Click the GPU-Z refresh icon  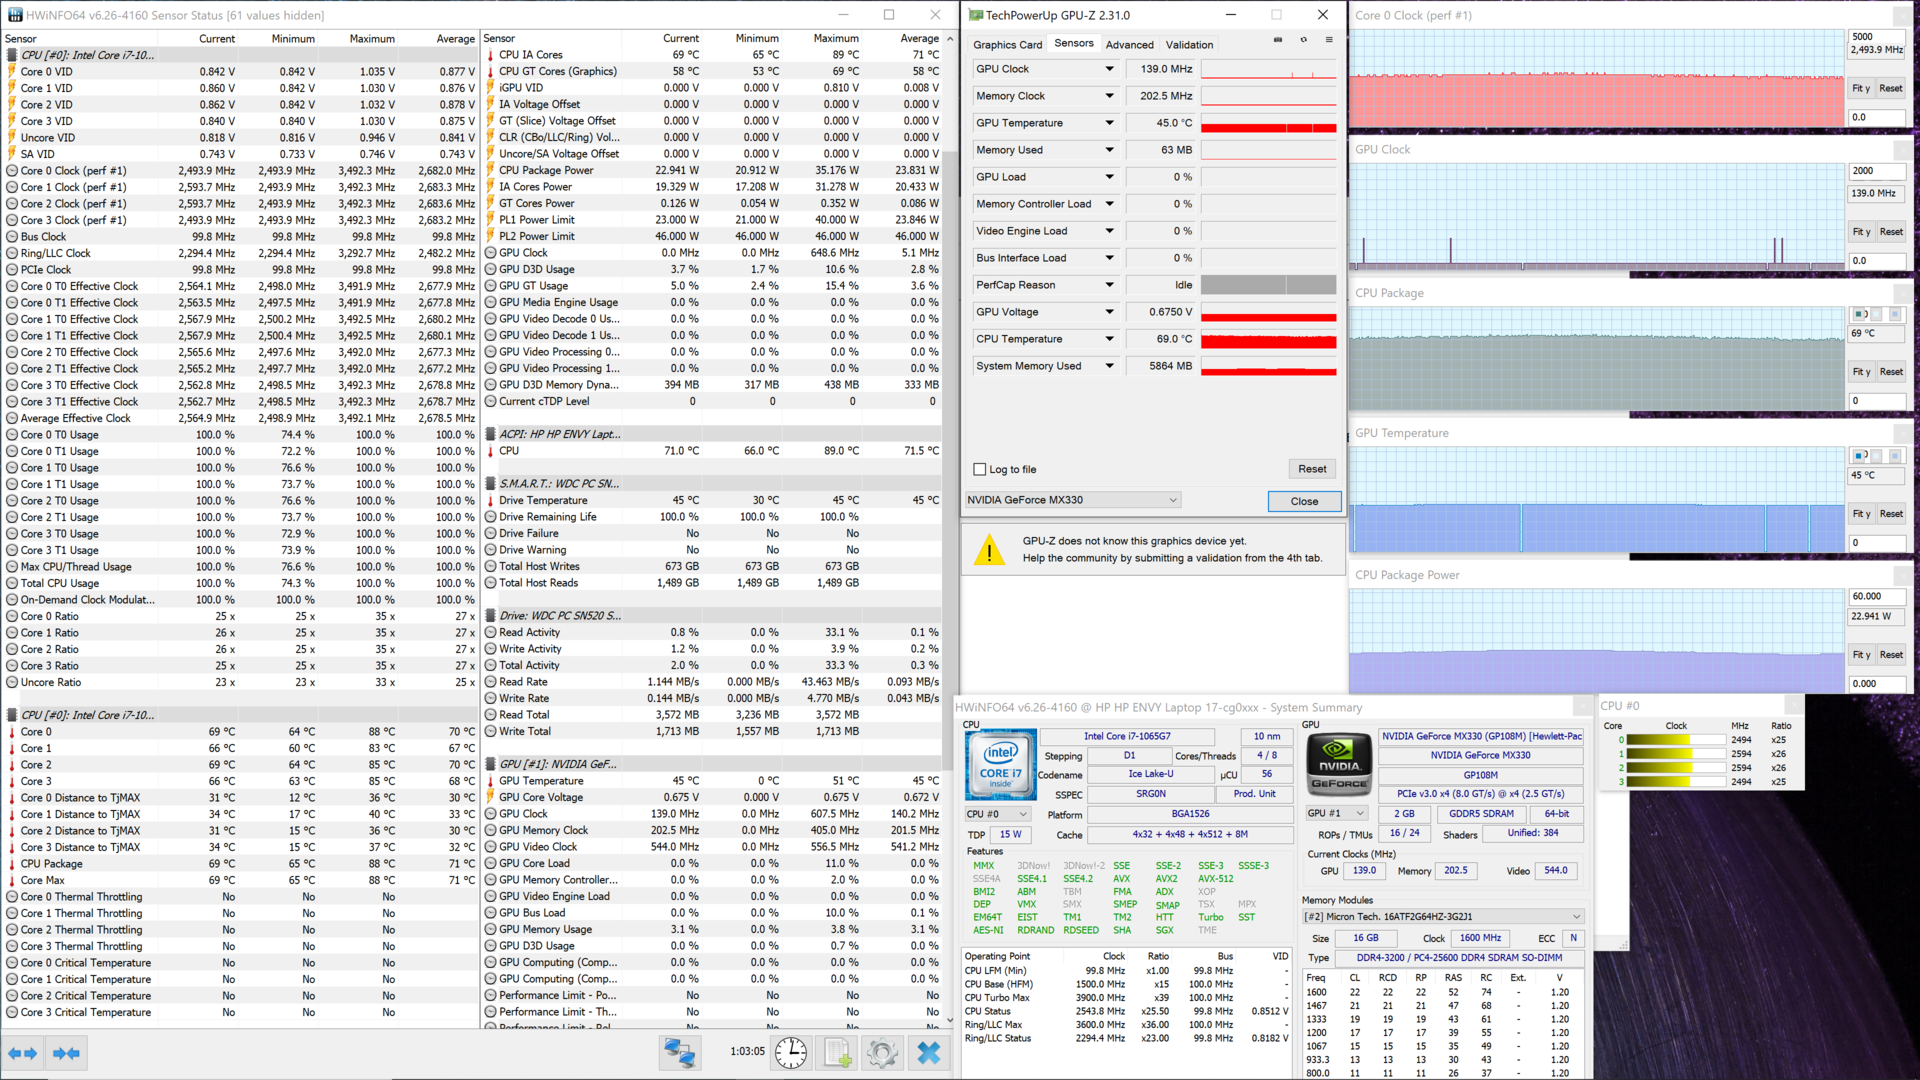pyautogui.click(x=1303, y=40)
